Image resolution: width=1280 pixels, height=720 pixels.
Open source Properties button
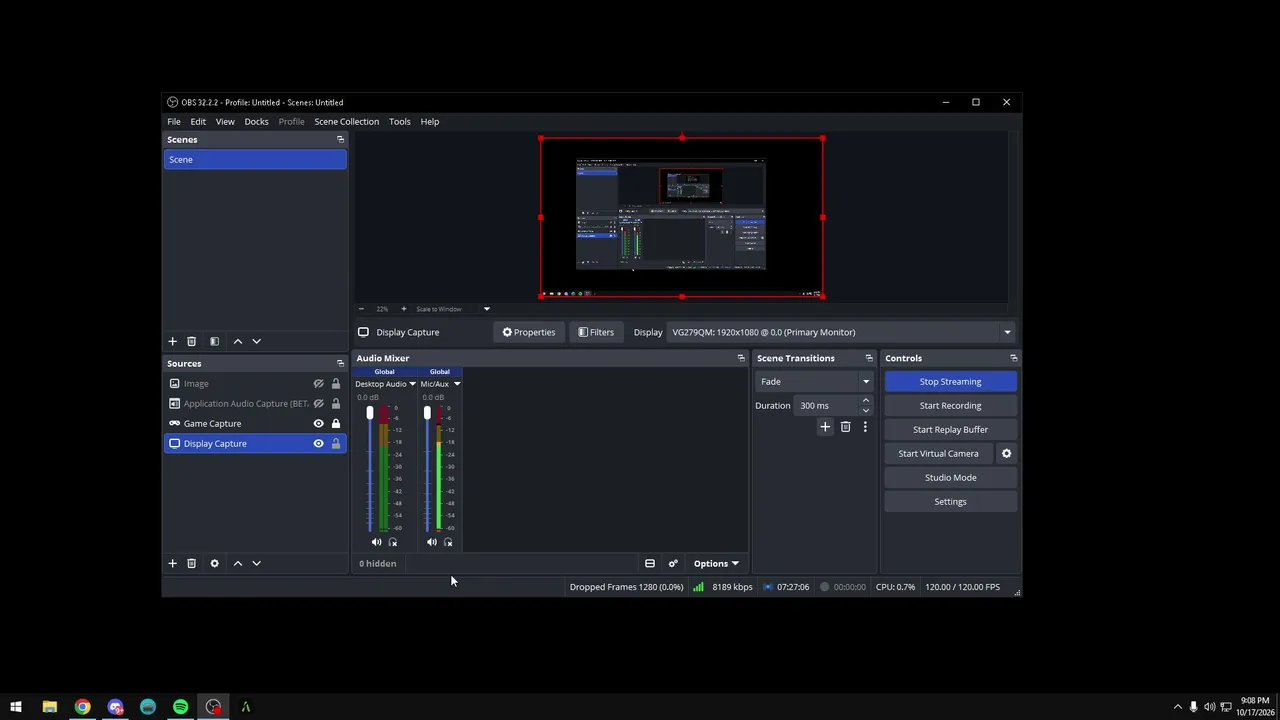pyautogui.click(x=529, y=332)
